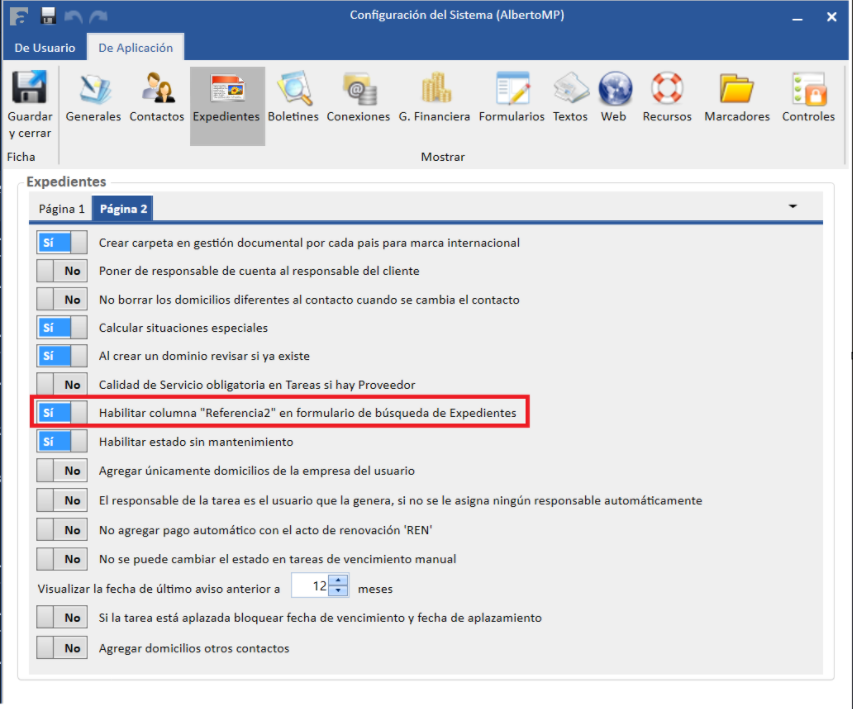Open Conexiones settings
The width and height of the screenshot is (853, 709).
pyautogui.click(x=358, y=98)
